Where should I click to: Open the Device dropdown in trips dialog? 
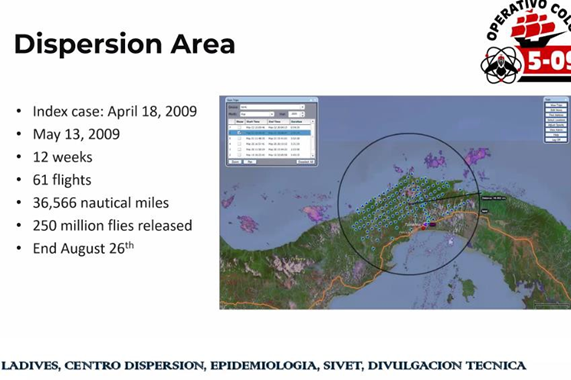click(271, 107)
